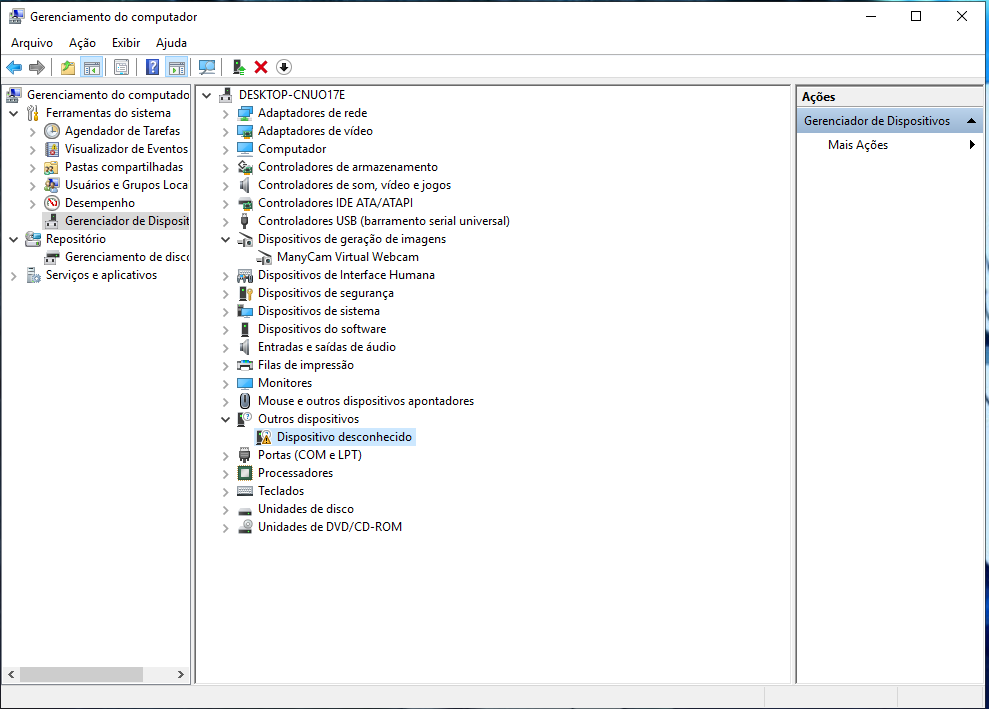The height and width of the screenshot is (709, 989).
Task: Expand Adaptadores de rede node
Action: point(226,113)
